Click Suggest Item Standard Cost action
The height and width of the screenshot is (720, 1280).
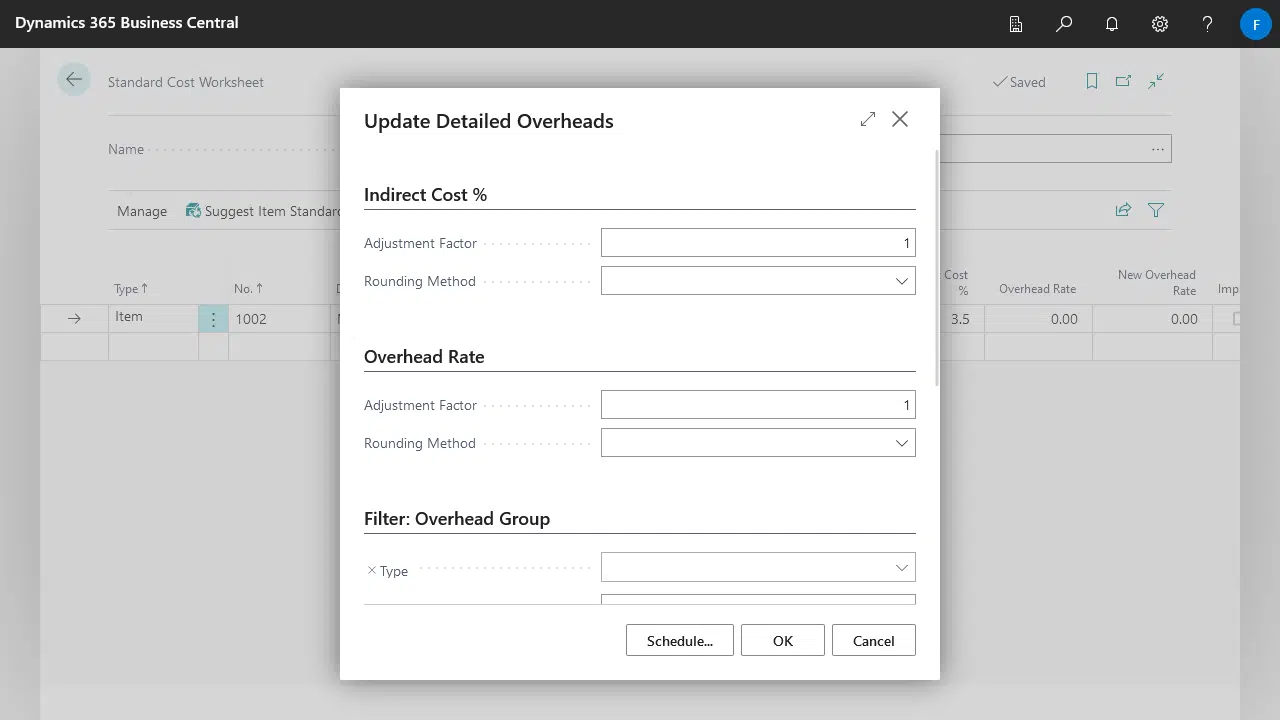[x=264, y=211]
